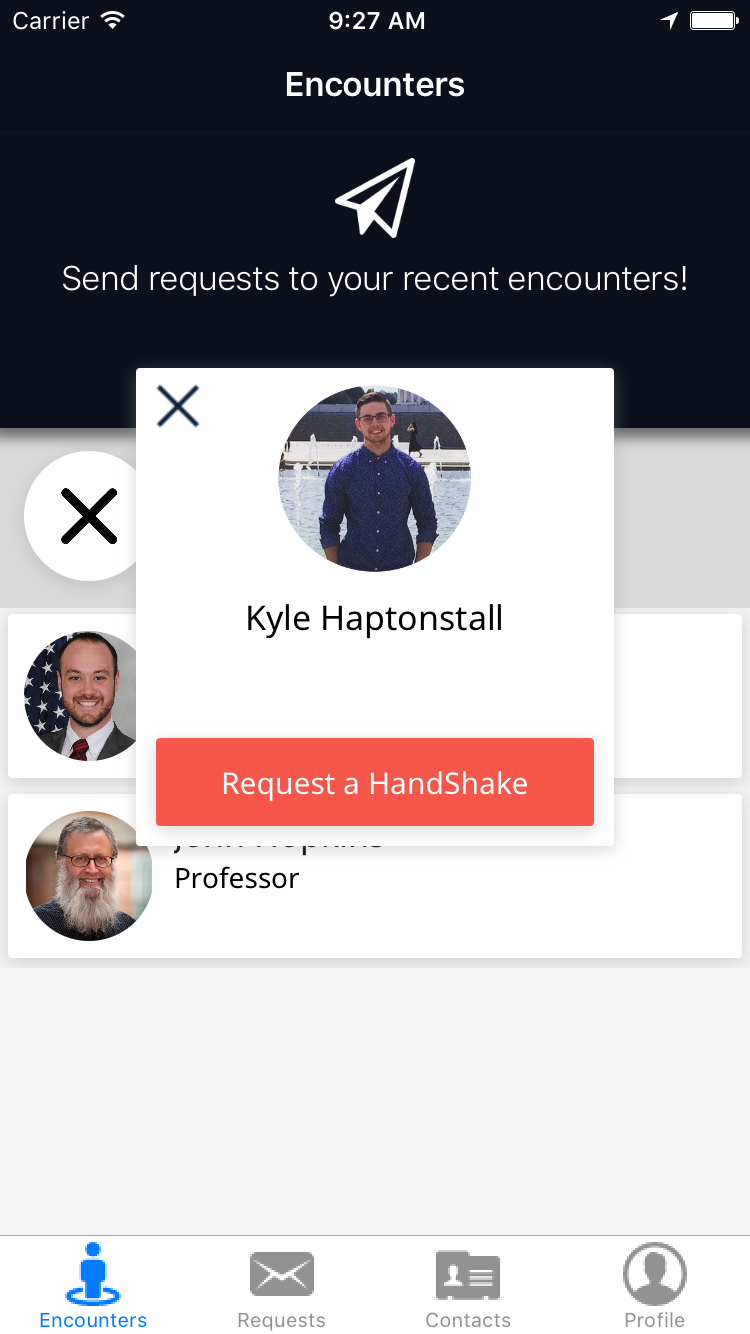Tap the Encounters title in header

375,85
